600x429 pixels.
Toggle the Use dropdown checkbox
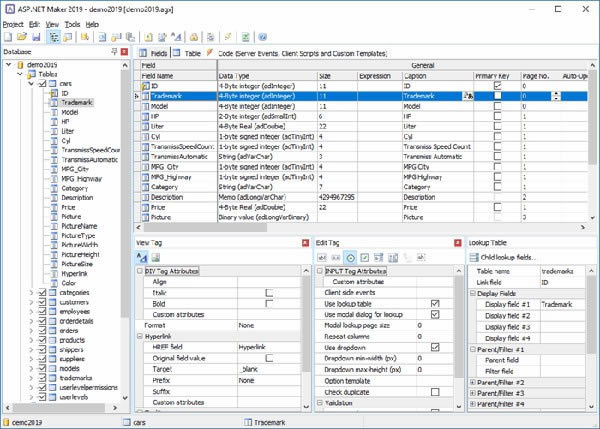(435, 347)
